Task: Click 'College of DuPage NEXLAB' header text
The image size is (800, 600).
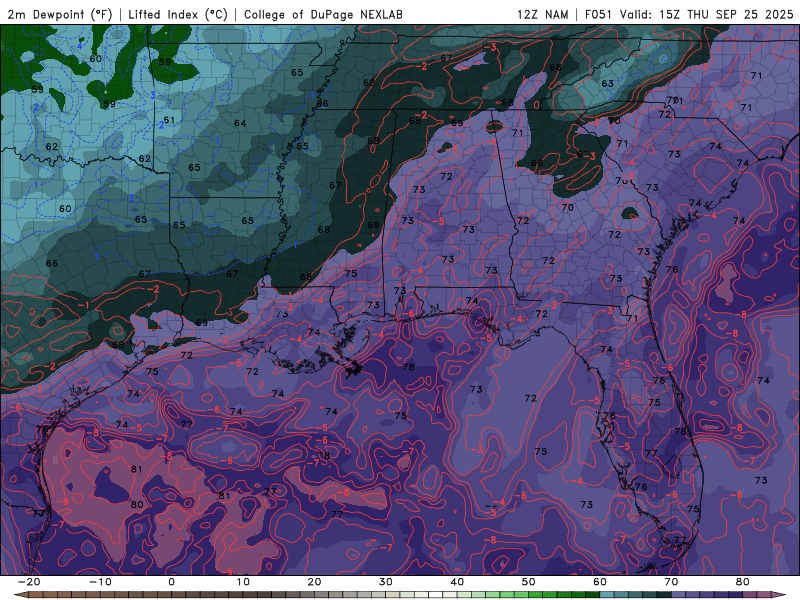Action: click(323, 14)
